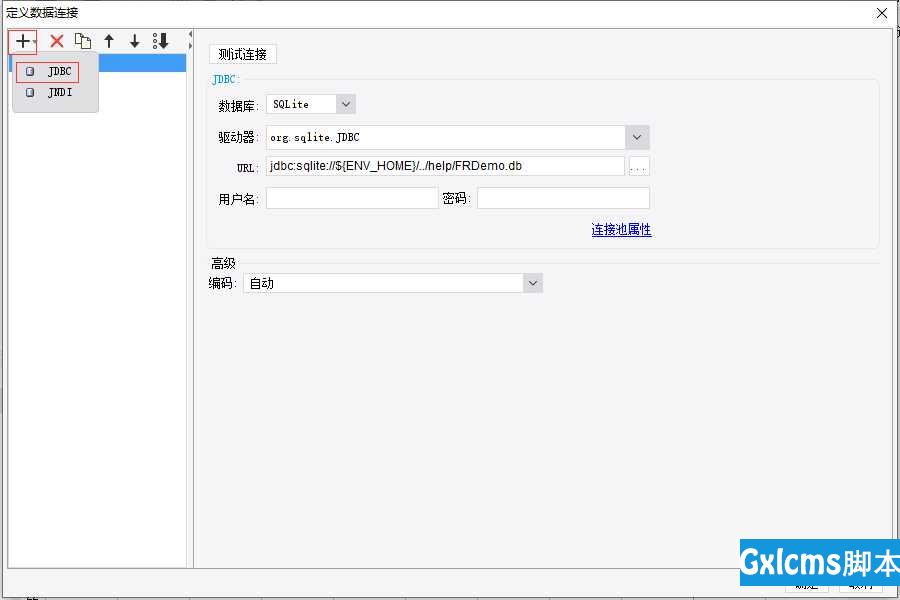Click the 测试连接 button
900x600 pixels.
[x=243, y=55]
